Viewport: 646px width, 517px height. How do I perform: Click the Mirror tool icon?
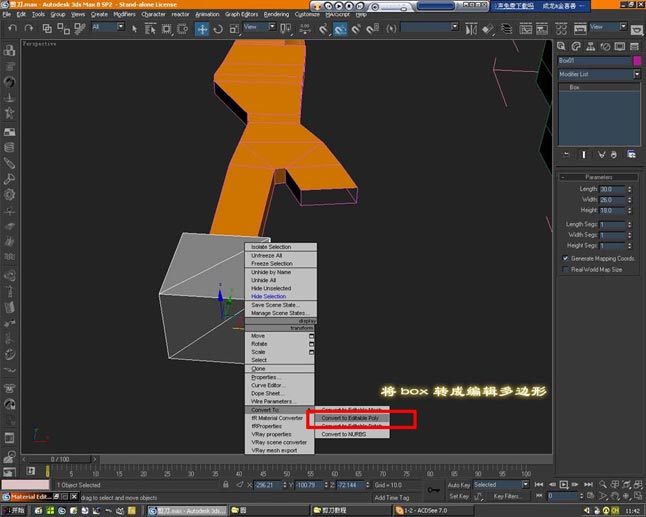[471, 29]
